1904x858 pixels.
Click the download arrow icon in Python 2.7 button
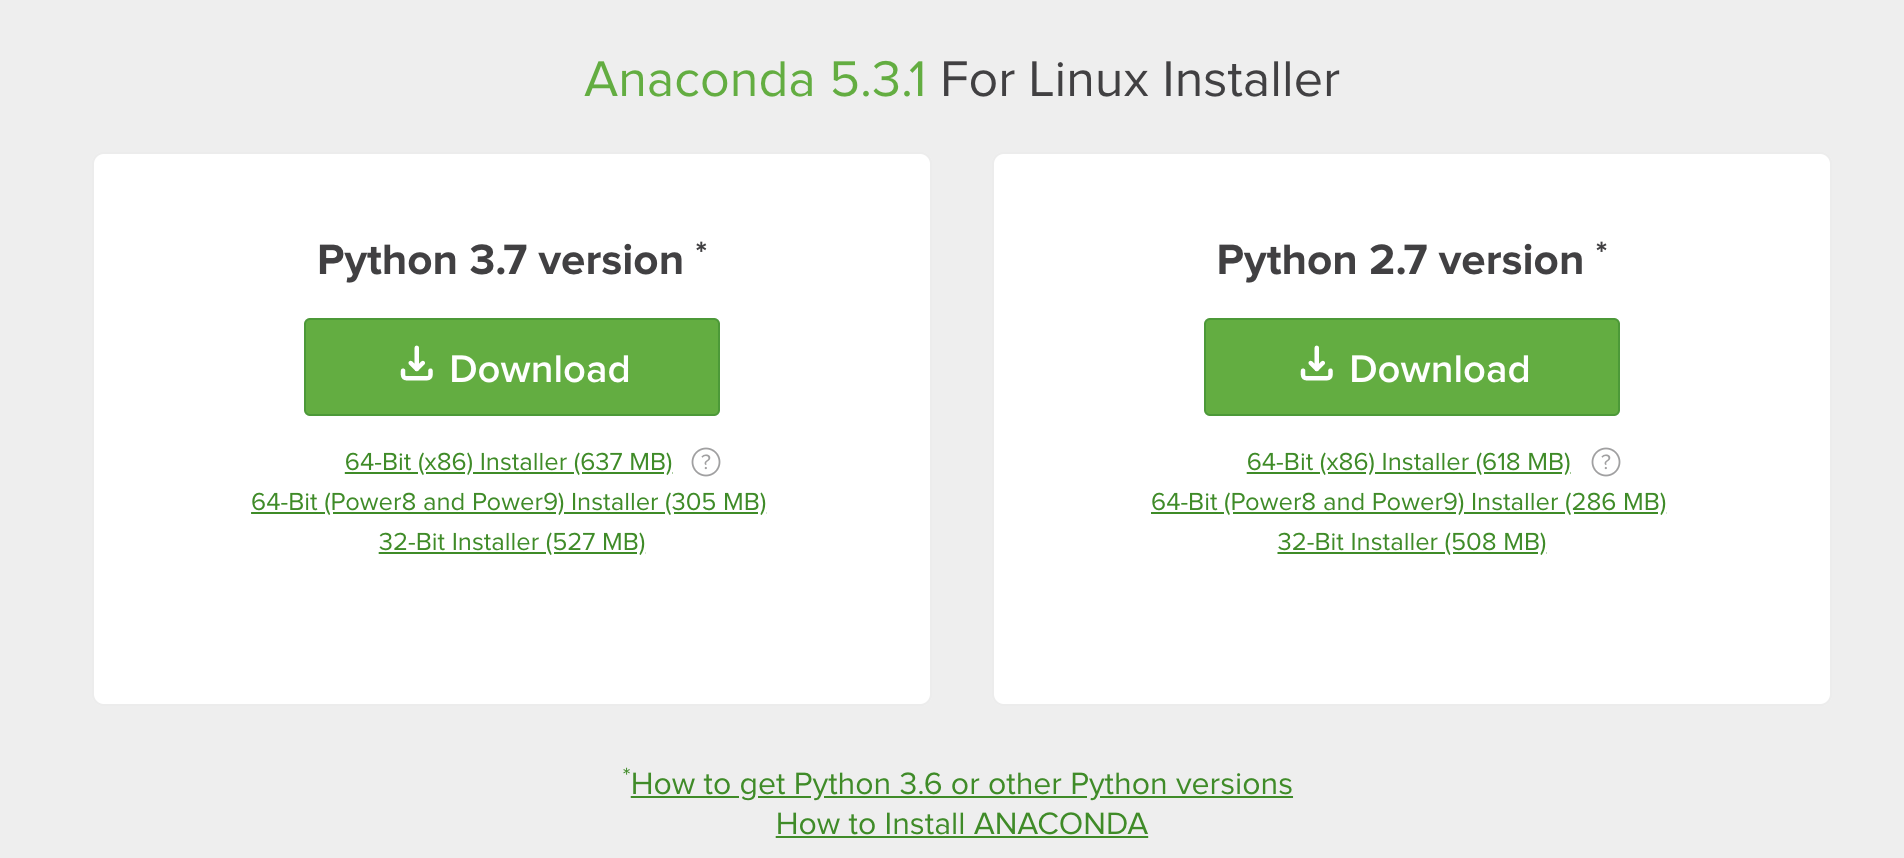1317,367
